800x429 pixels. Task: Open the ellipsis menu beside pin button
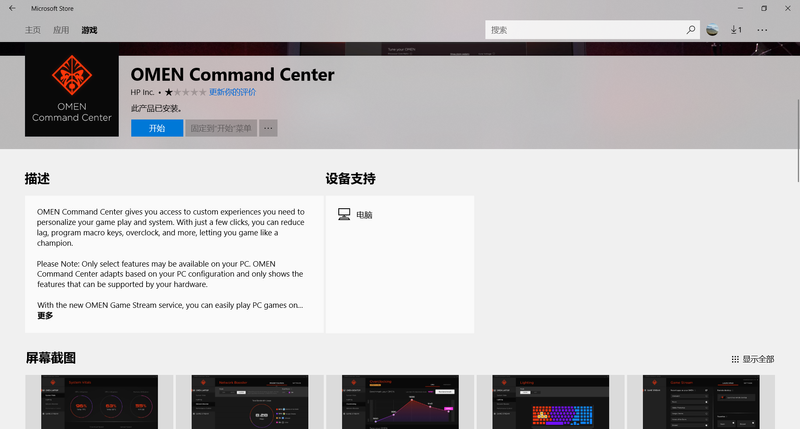pyautogui.click(x=268, y=128)
